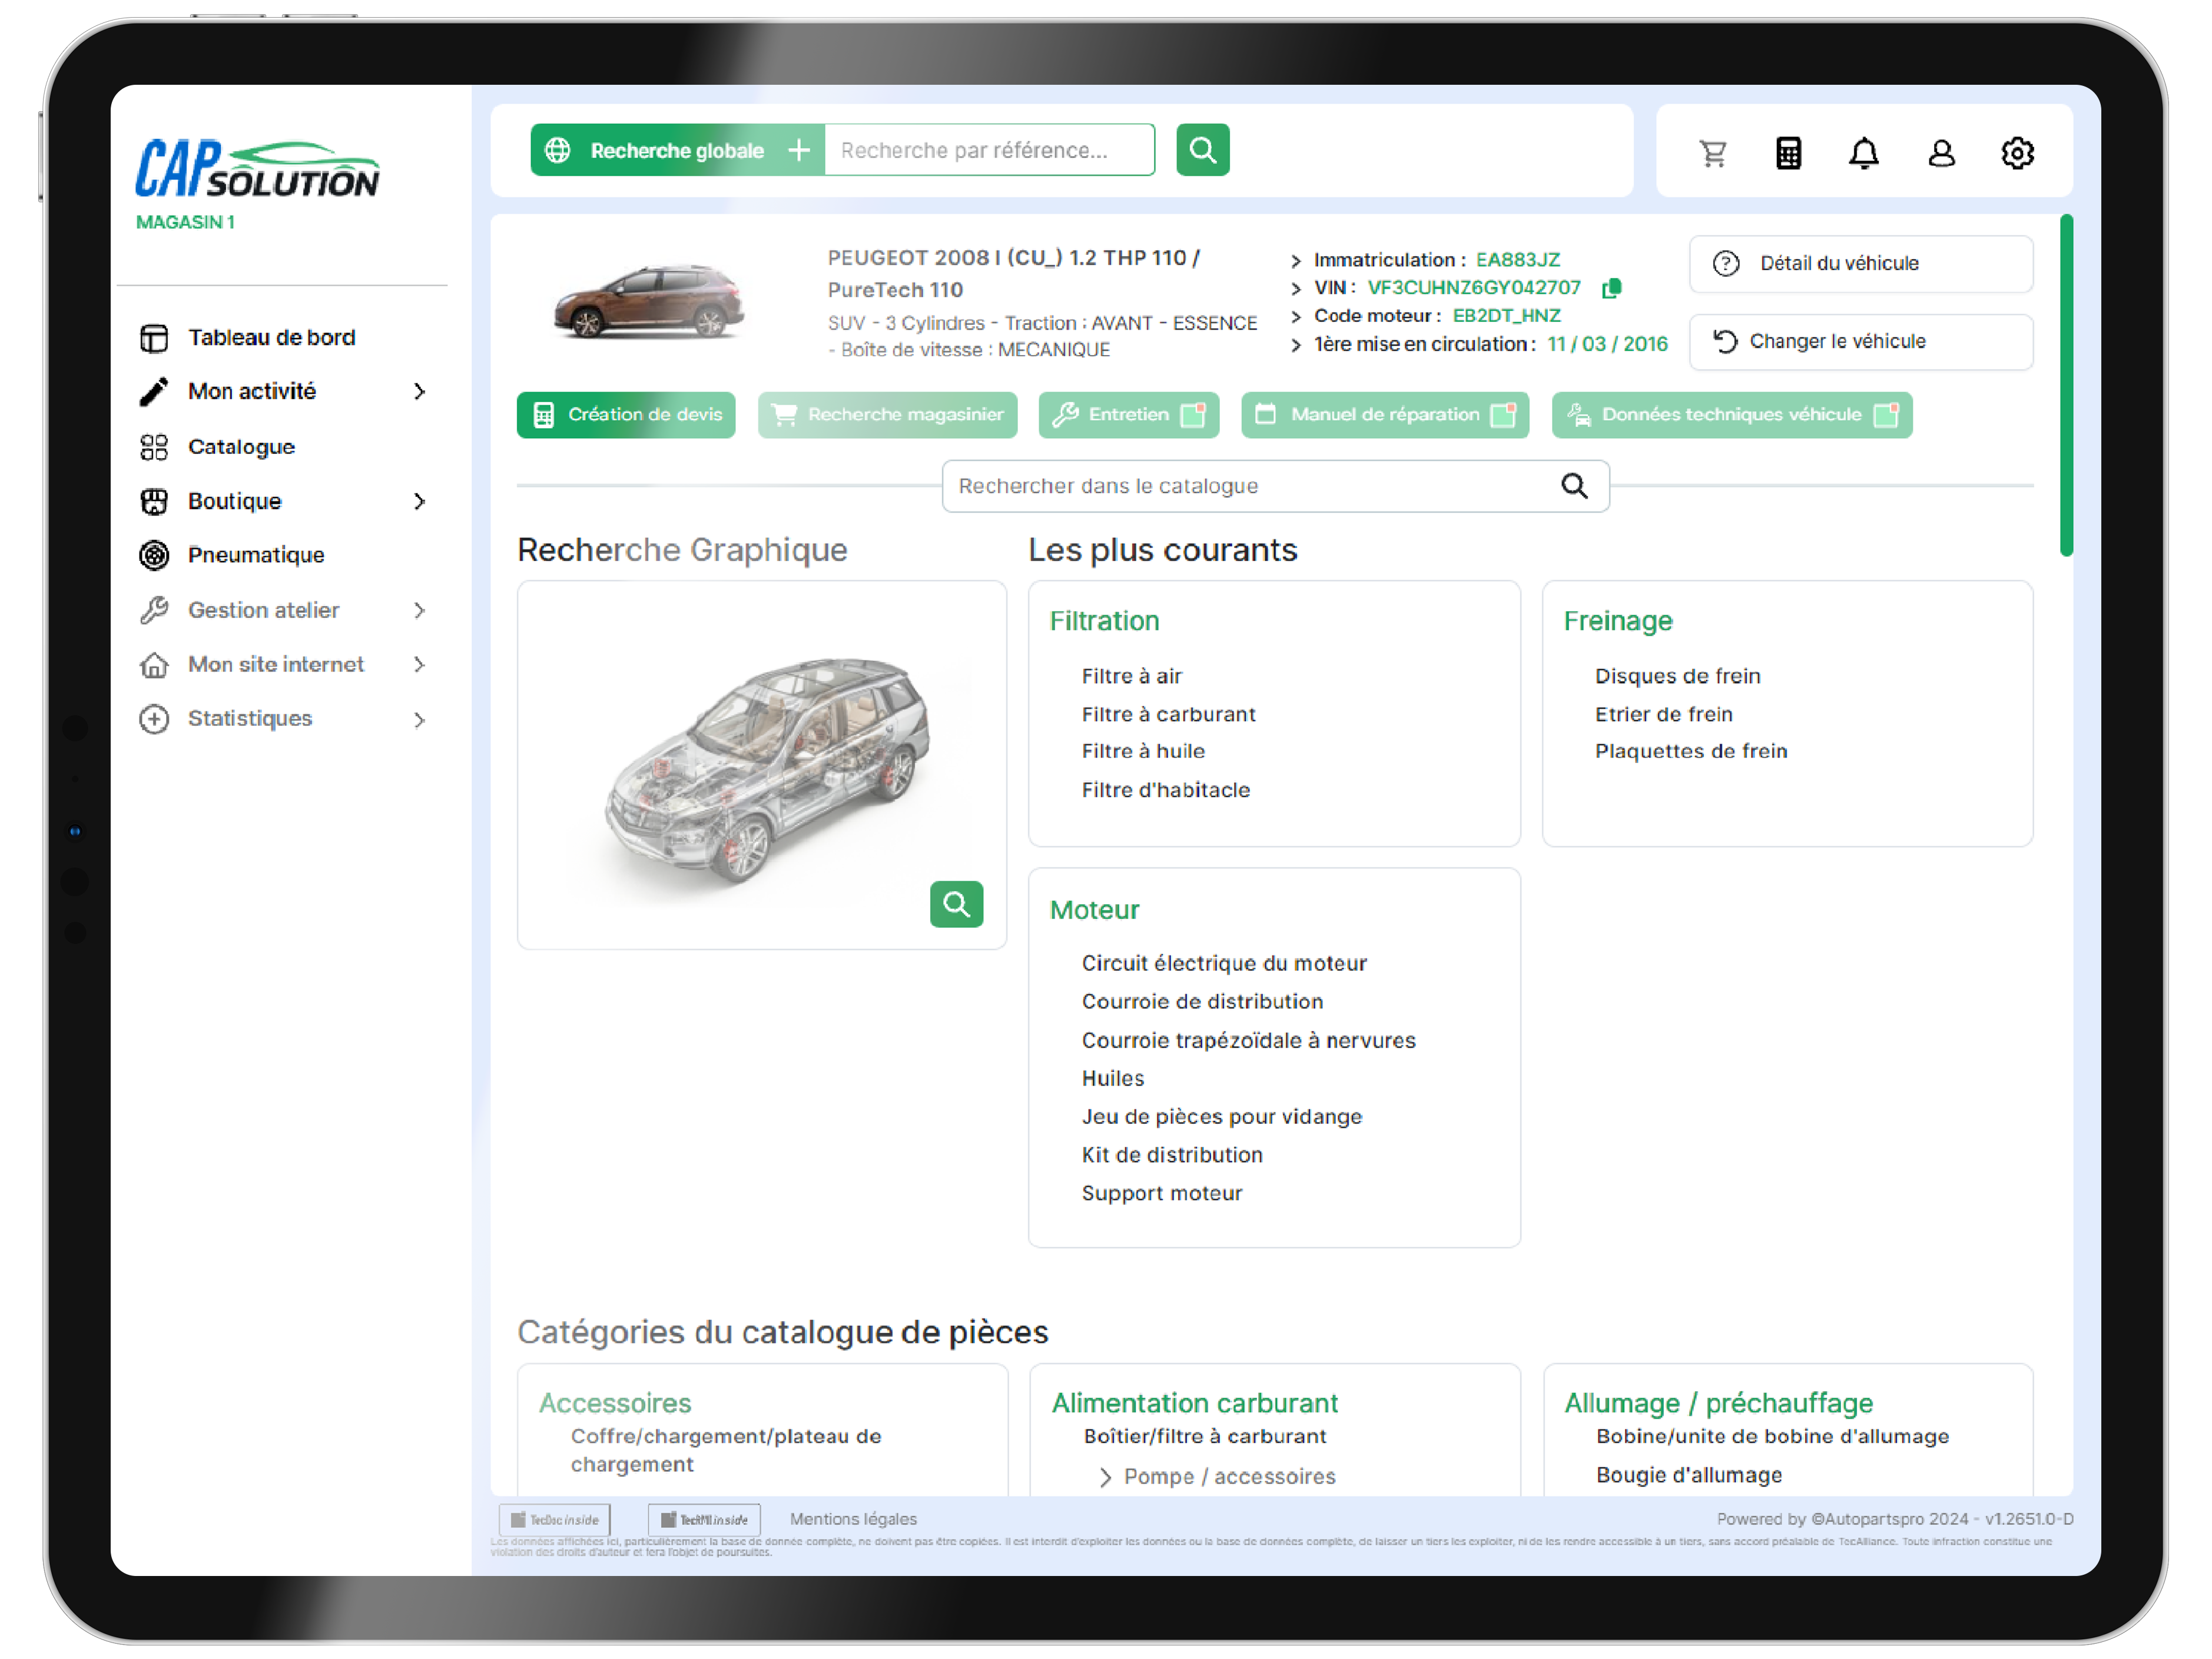The image size is (2212, 1659).
Task: Expand Mon activité submenu
Action: coord(419,391)
